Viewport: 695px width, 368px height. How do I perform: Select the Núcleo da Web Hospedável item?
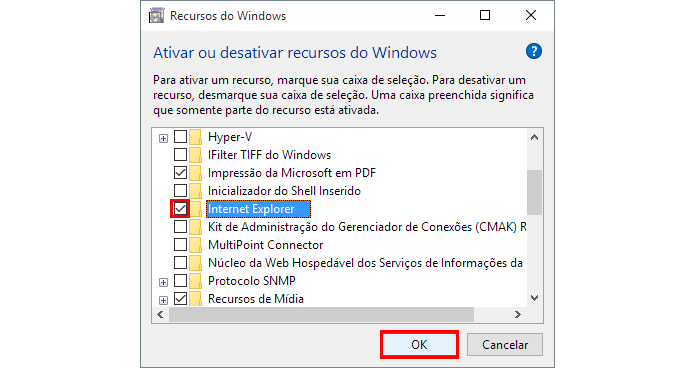[x=366, y=263]
